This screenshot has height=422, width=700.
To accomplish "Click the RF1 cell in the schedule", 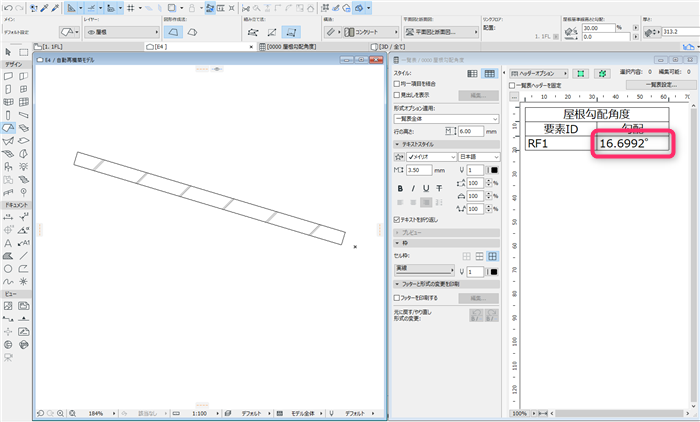I will click(x=561, y=143).
